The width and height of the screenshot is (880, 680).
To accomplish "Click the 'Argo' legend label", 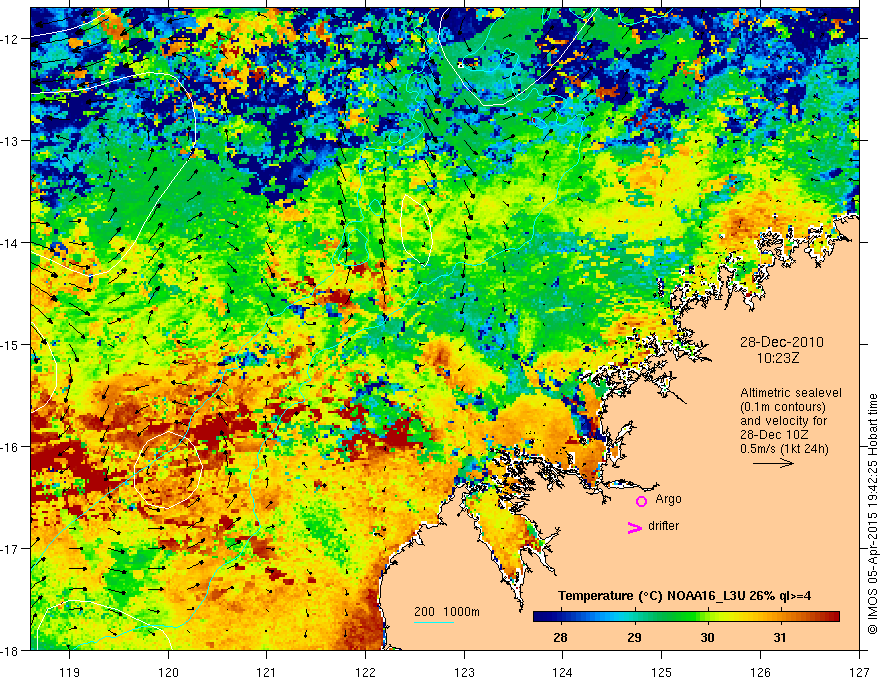I will pyautogui.click(x=668, y=499).
